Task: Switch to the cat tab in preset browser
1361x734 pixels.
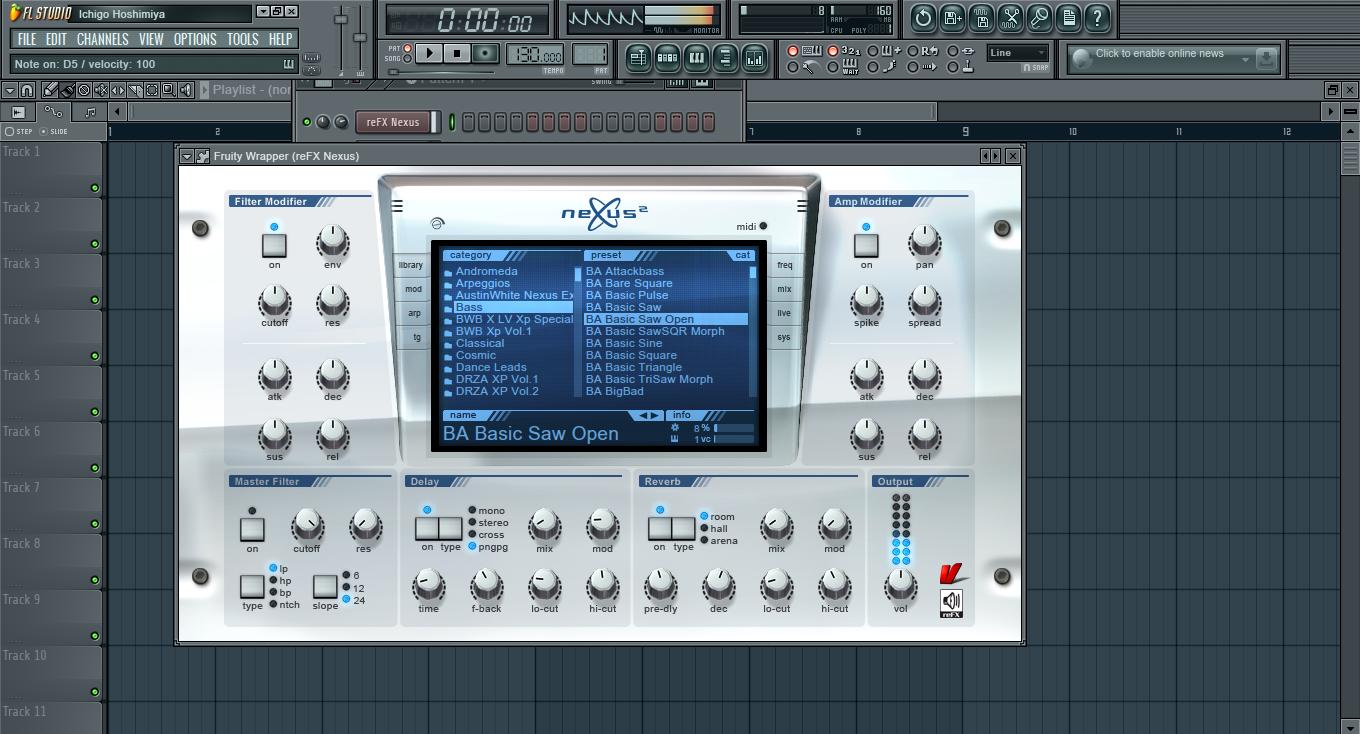Action: (x=743, y=255)
